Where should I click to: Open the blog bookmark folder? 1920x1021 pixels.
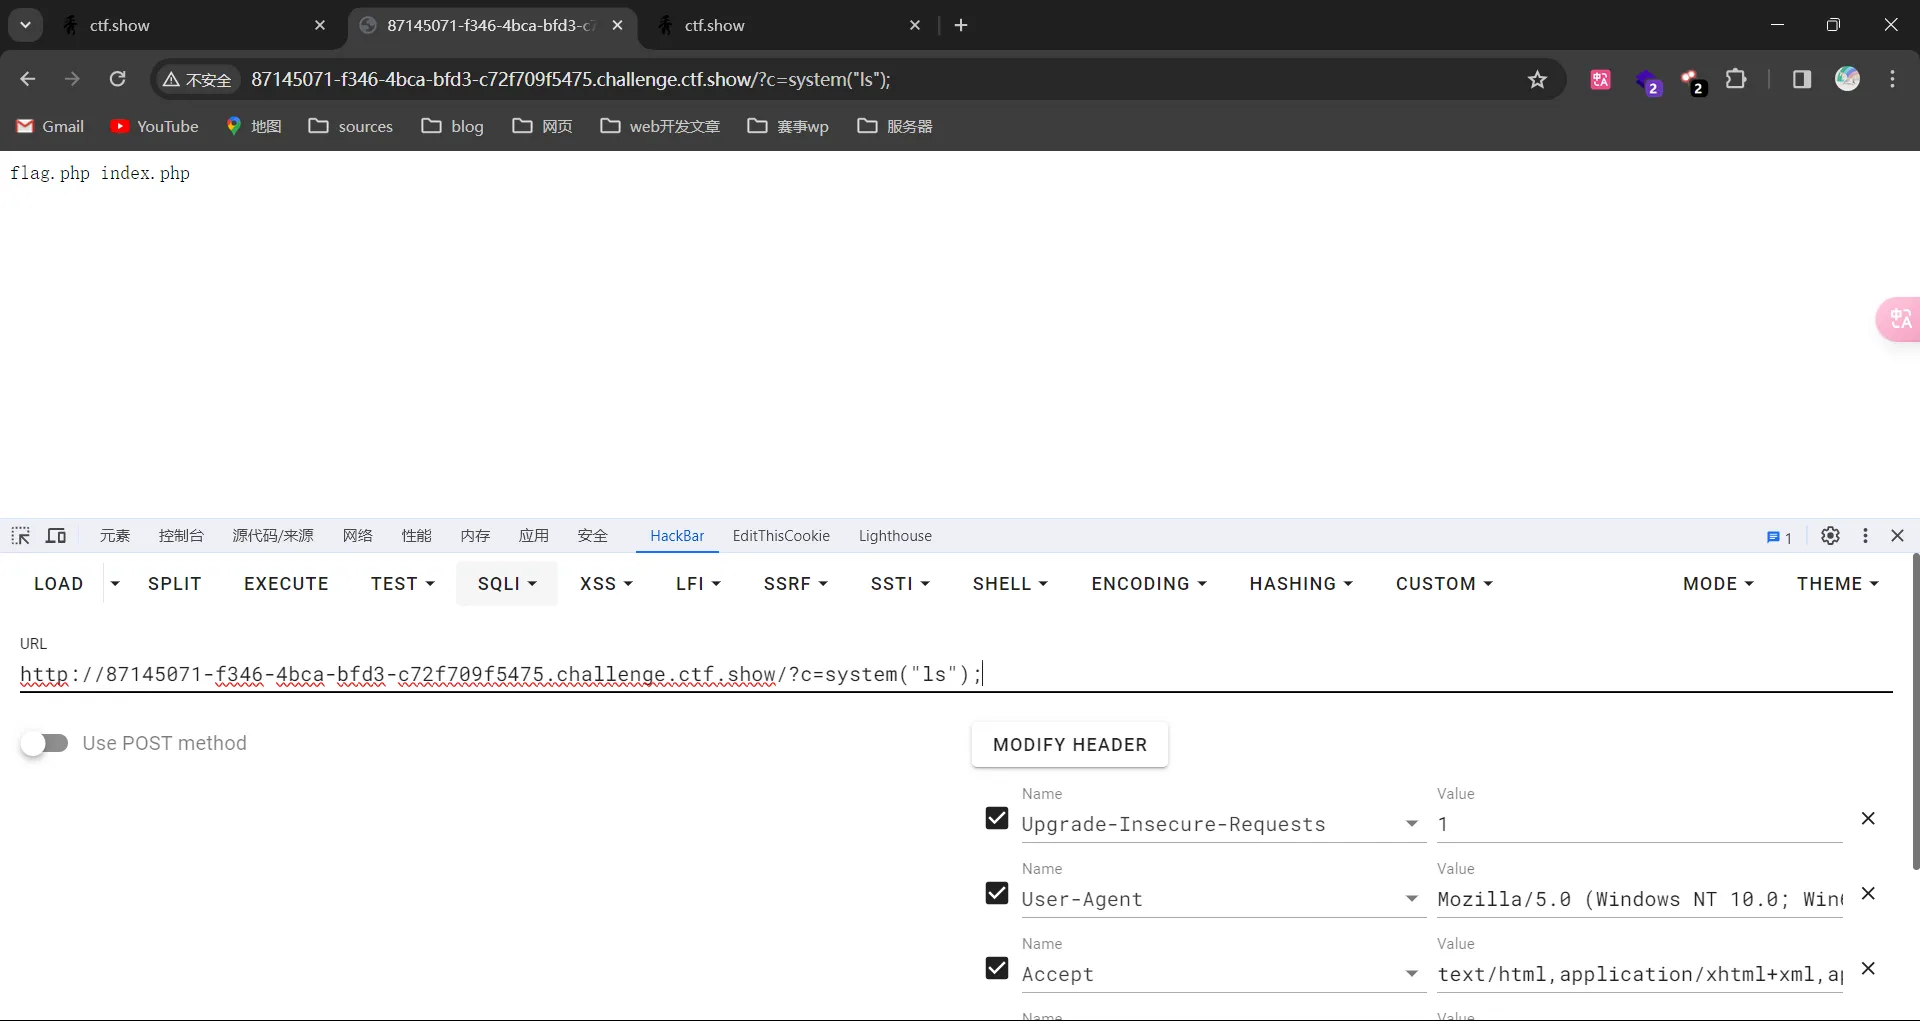tap(453, 126)
